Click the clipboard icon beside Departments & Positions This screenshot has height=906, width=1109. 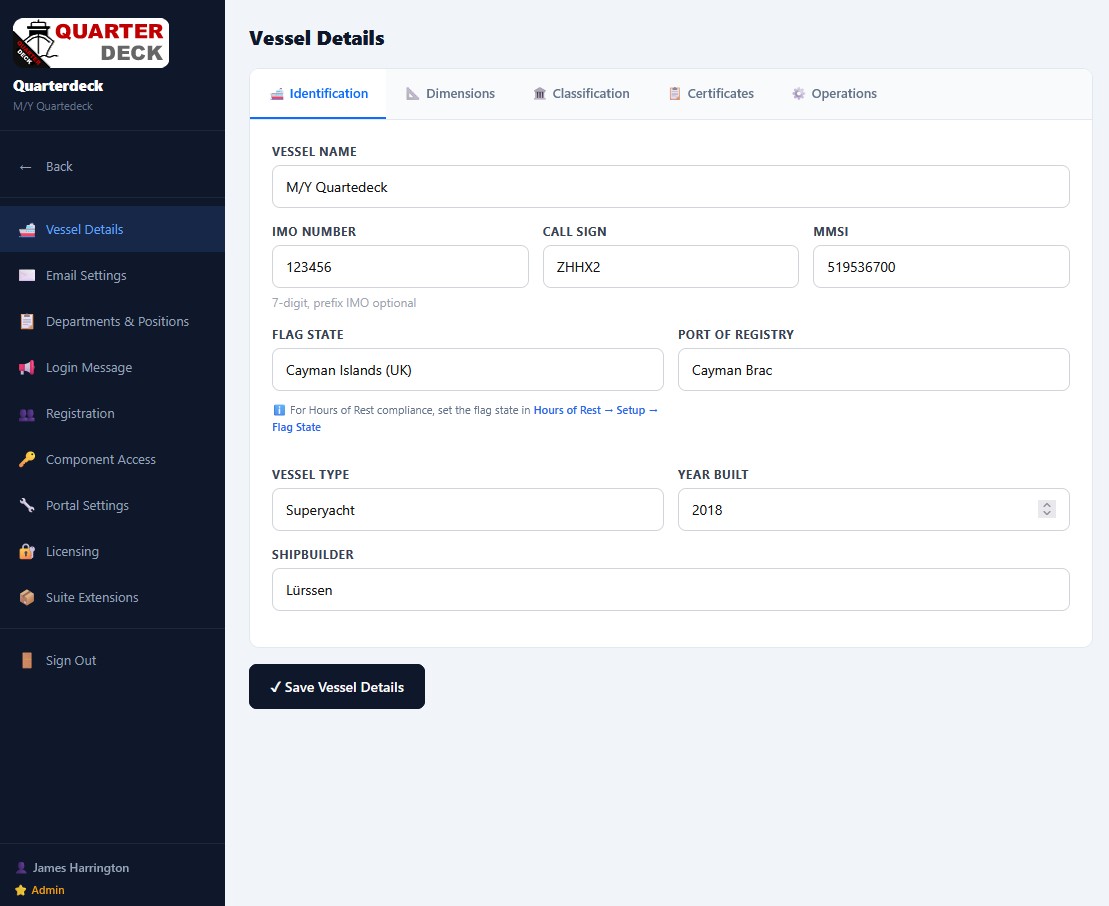pyautogui.click(x=27, y=322)
